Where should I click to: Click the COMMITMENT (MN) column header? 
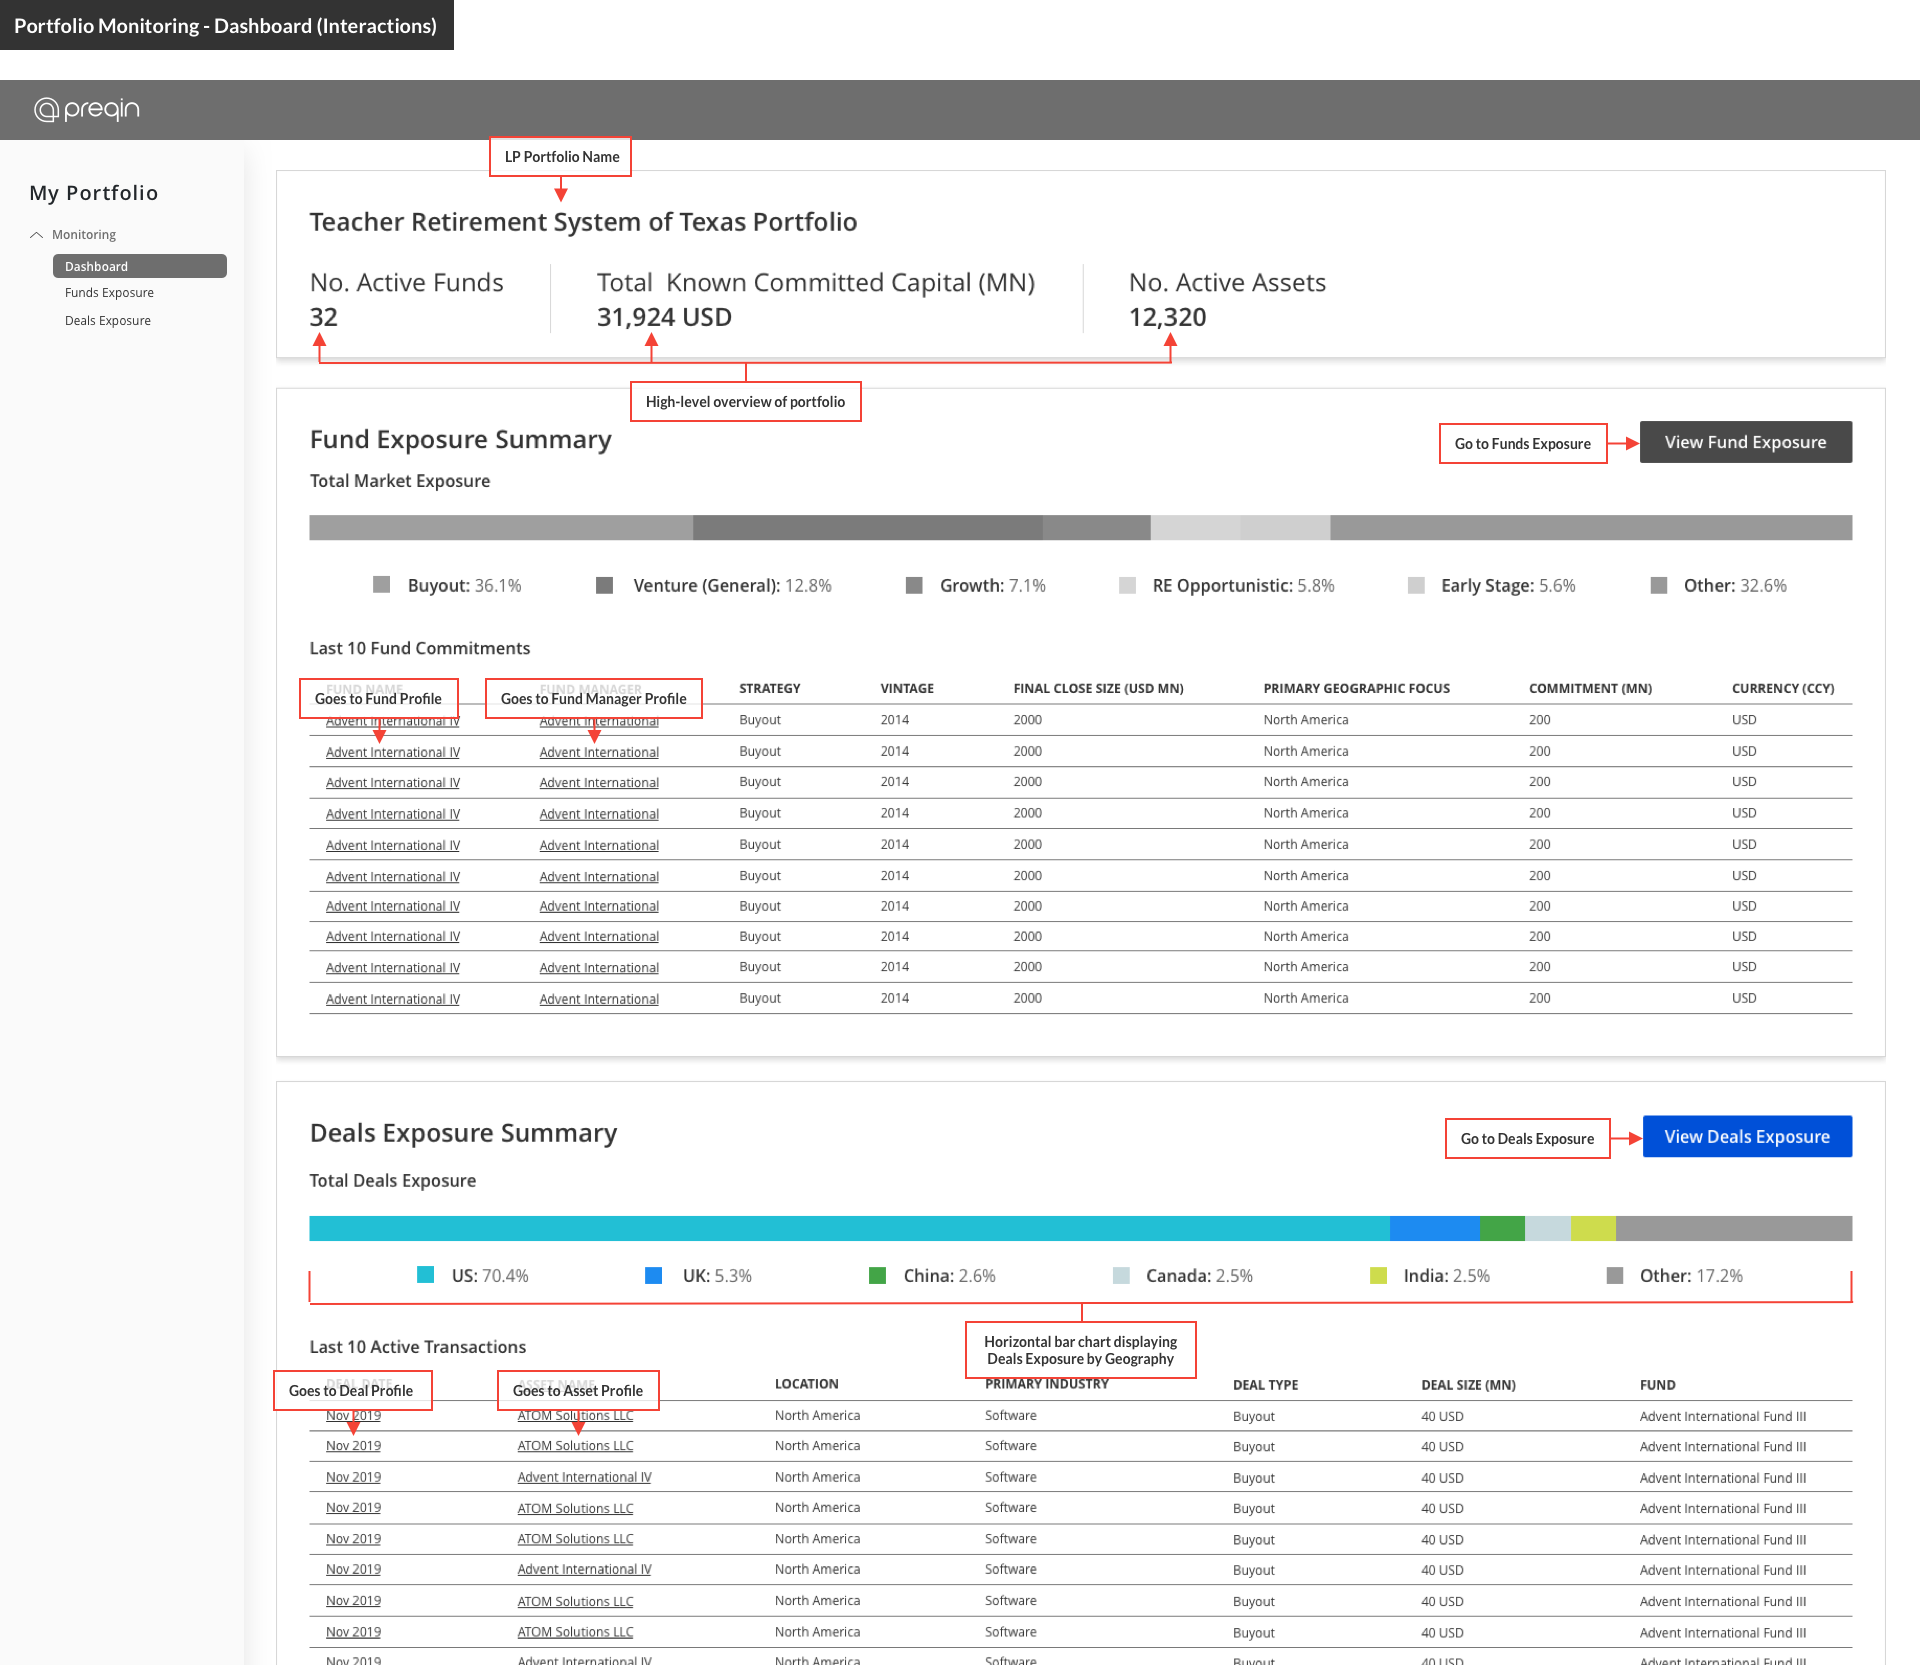point(1590,689)
